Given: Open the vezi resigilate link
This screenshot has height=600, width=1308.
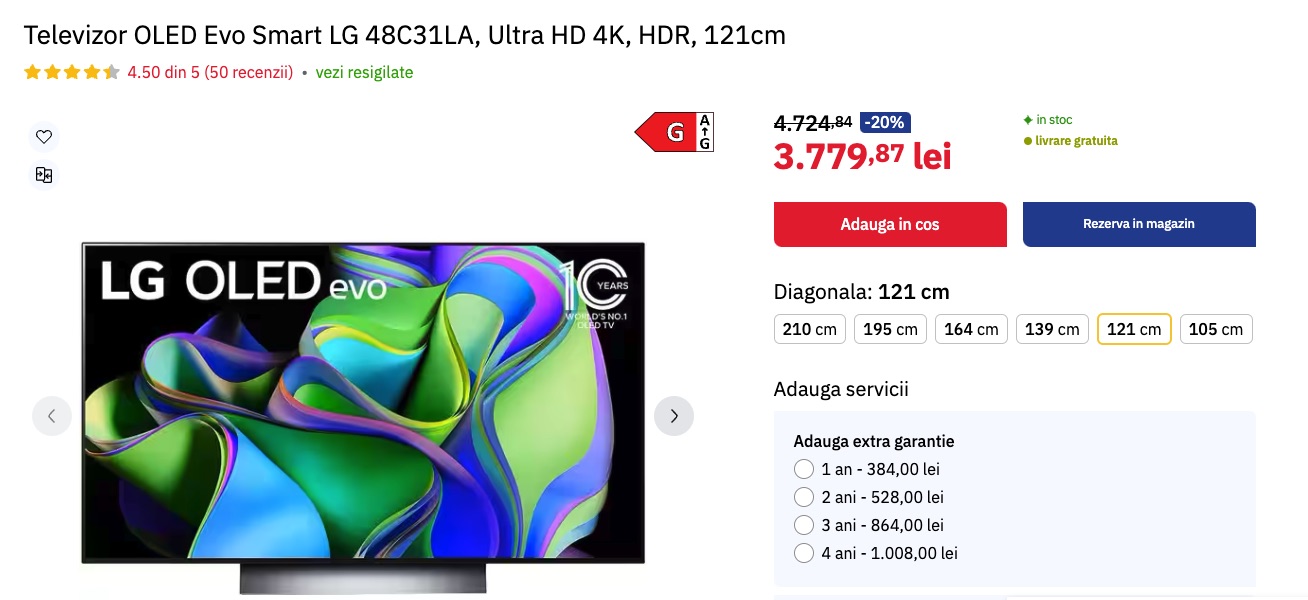Looking at the screenshot, I should pos(364,72).
